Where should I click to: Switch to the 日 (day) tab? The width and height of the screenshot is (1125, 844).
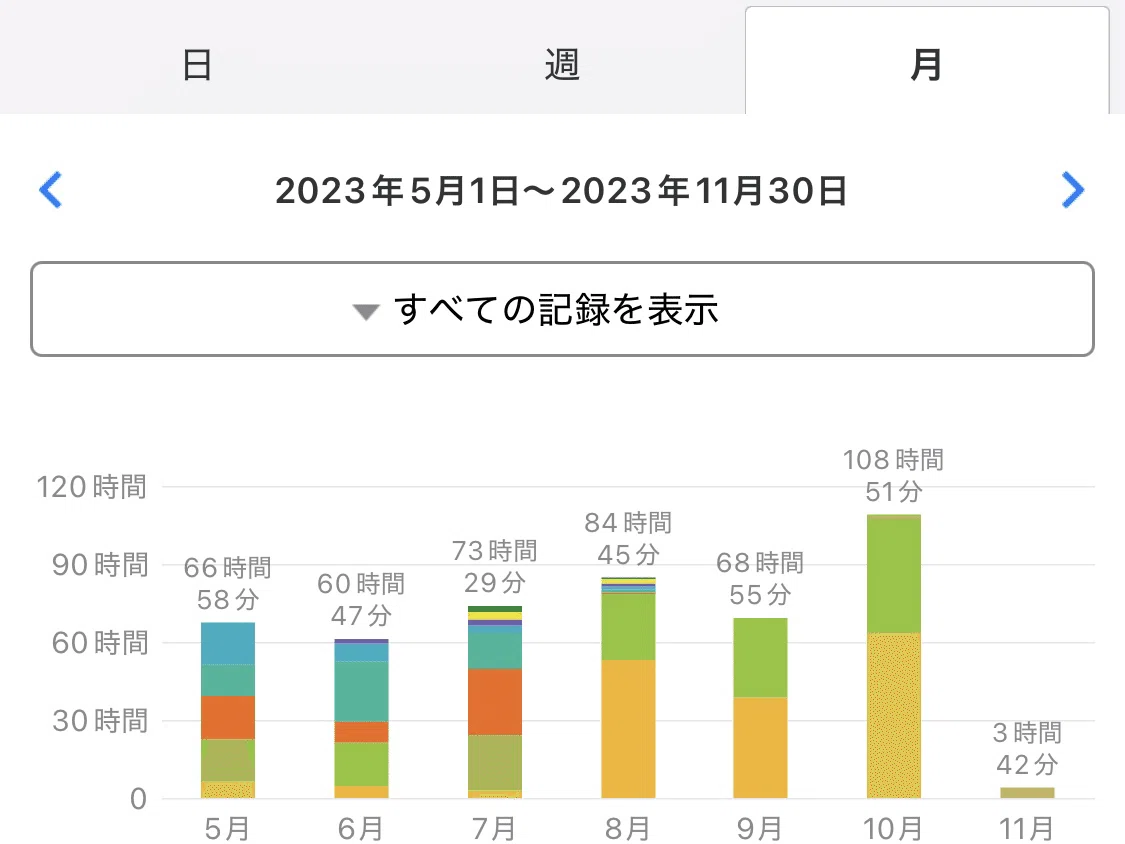(x=197, y=65)
